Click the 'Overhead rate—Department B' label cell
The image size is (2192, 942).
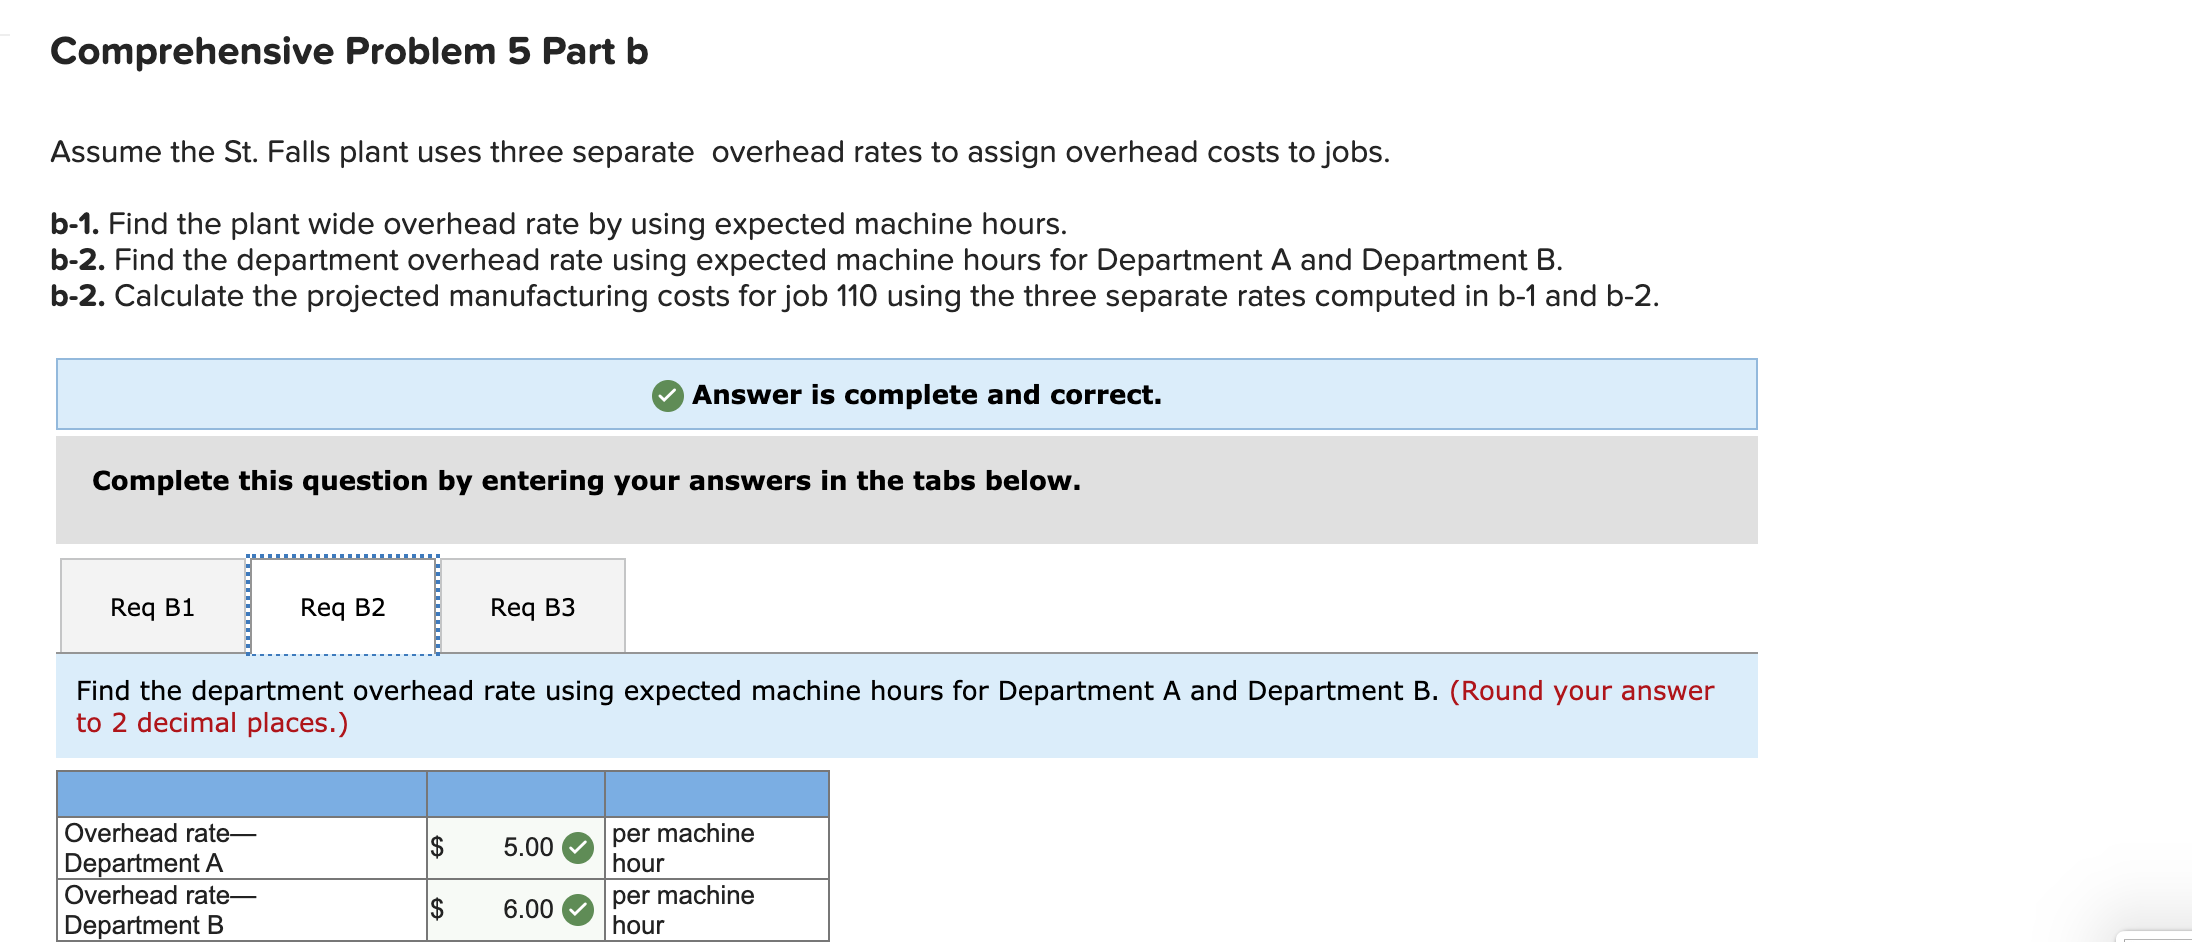click(160, 909)
